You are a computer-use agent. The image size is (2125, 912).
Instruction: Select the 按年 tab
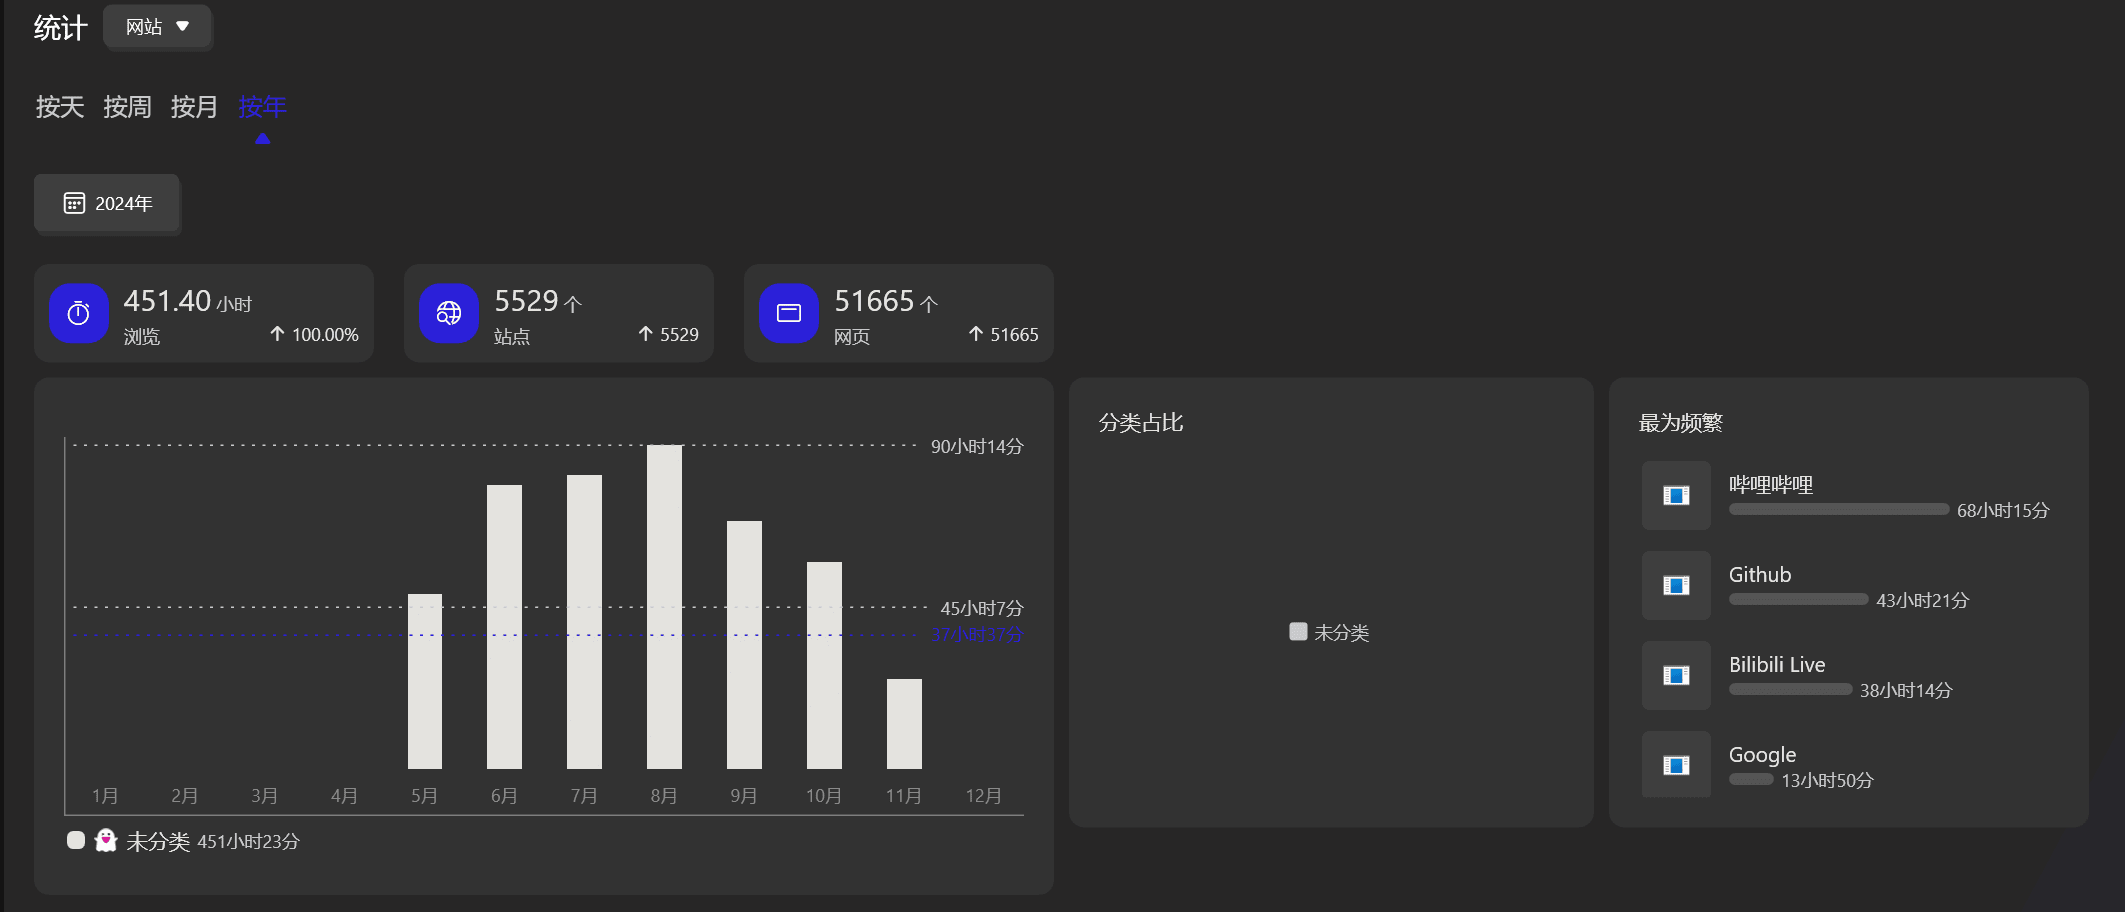(262, 107)
